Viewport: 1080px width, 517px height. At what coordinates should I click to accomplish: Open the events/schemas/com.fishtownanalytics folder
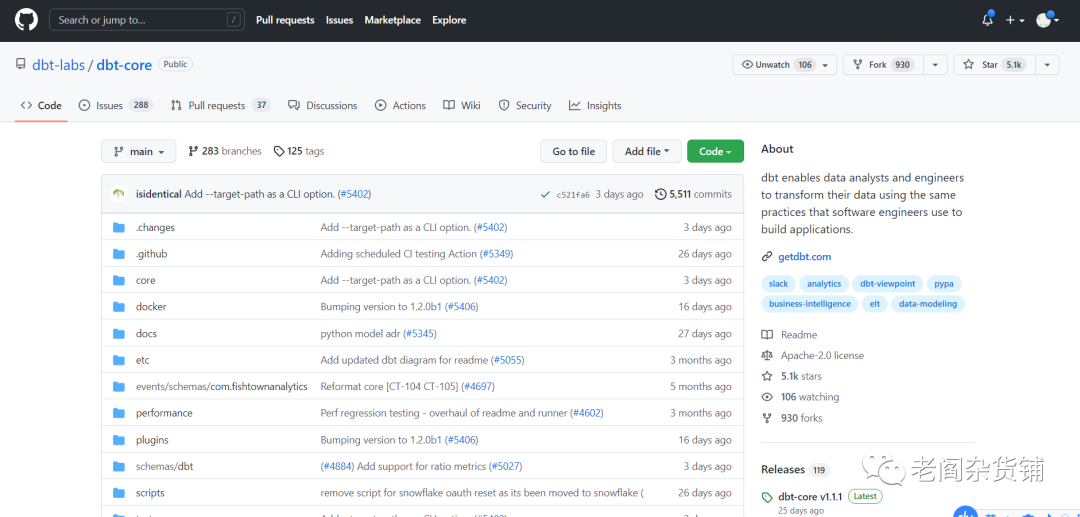[221, 386]
